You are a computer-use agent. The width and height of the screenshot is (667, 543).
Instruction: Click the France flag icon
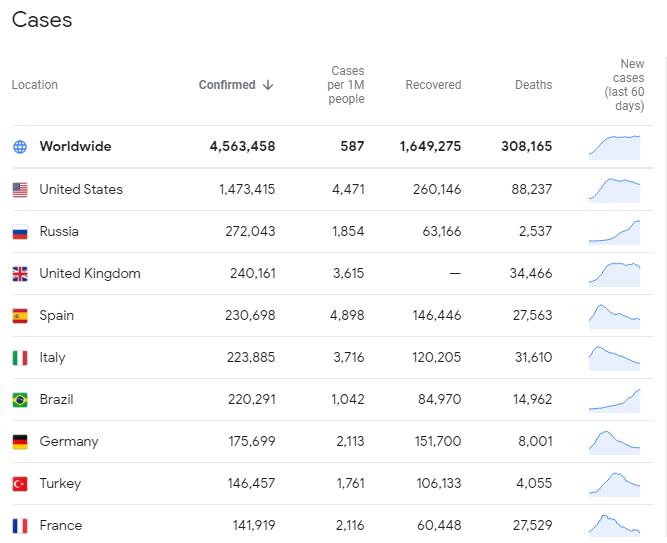pos(20,526)
